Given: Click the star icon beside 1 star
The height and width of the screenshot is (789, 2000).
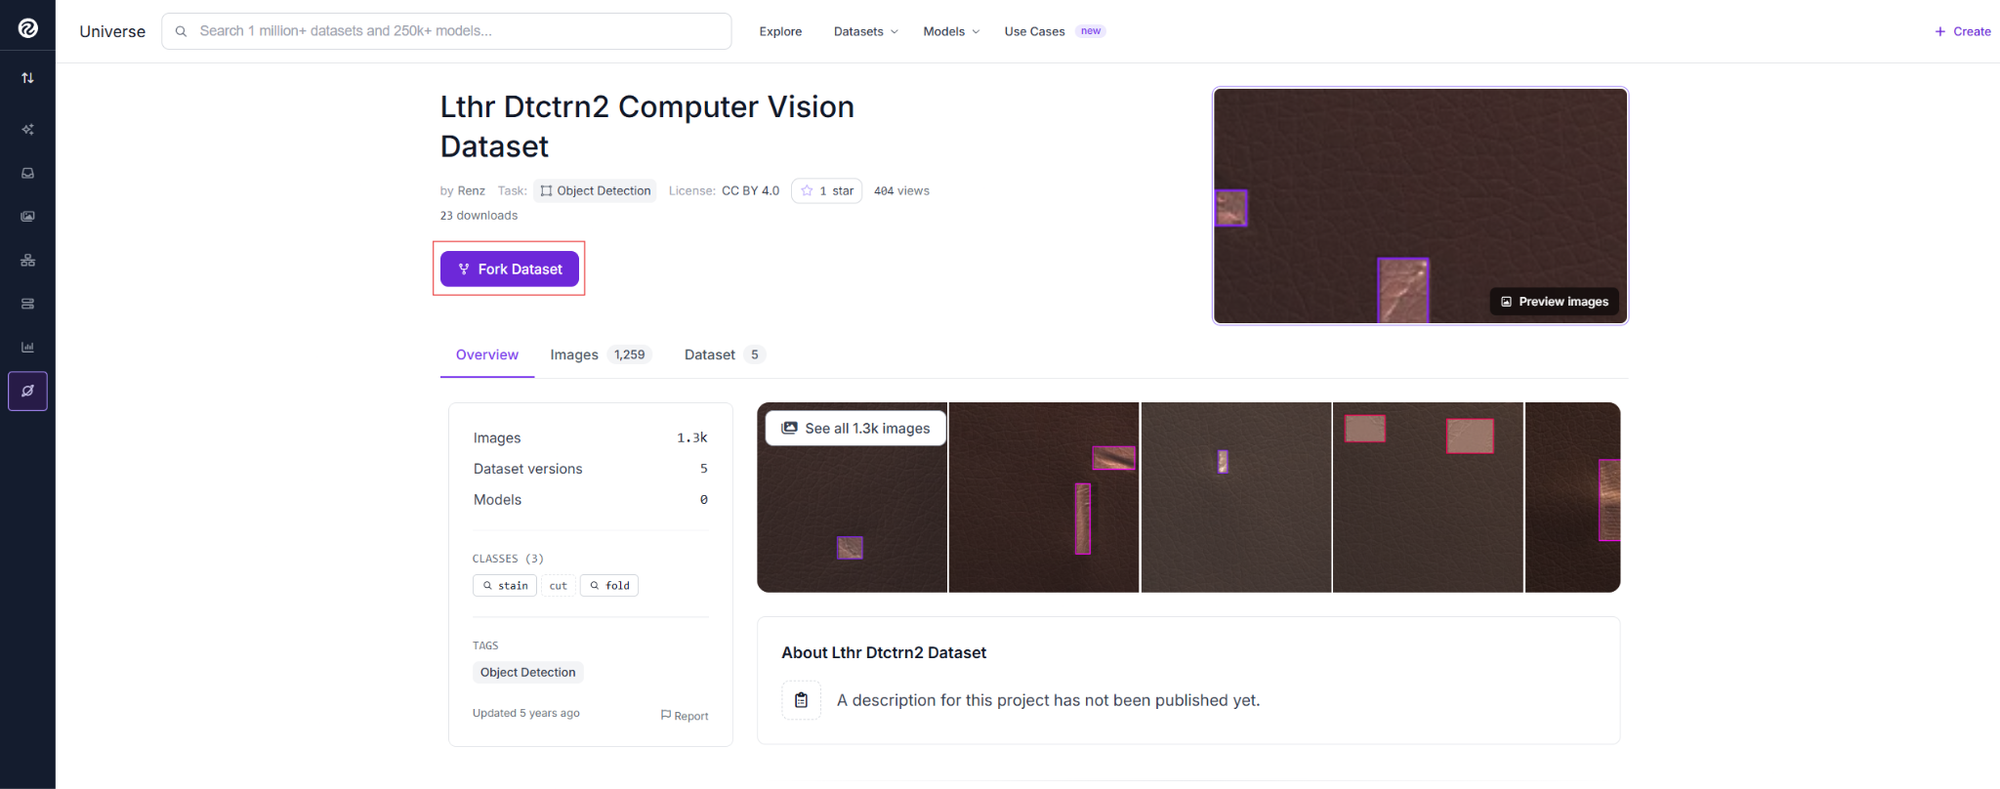Looking at the screenshot, I should point(807,191).
